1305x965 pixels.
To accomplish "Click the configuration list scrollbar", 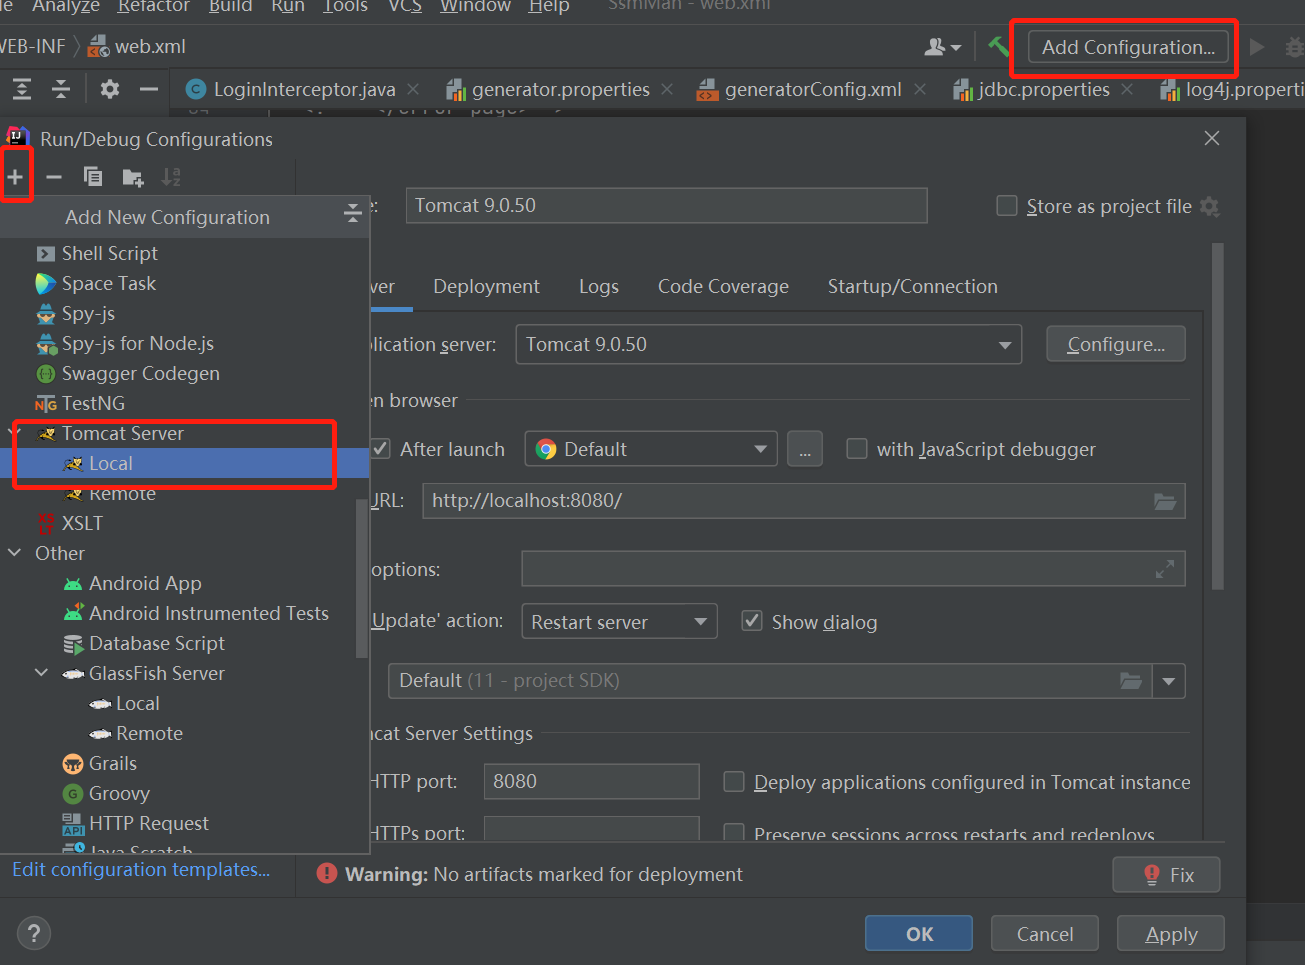I will (362, 577).
